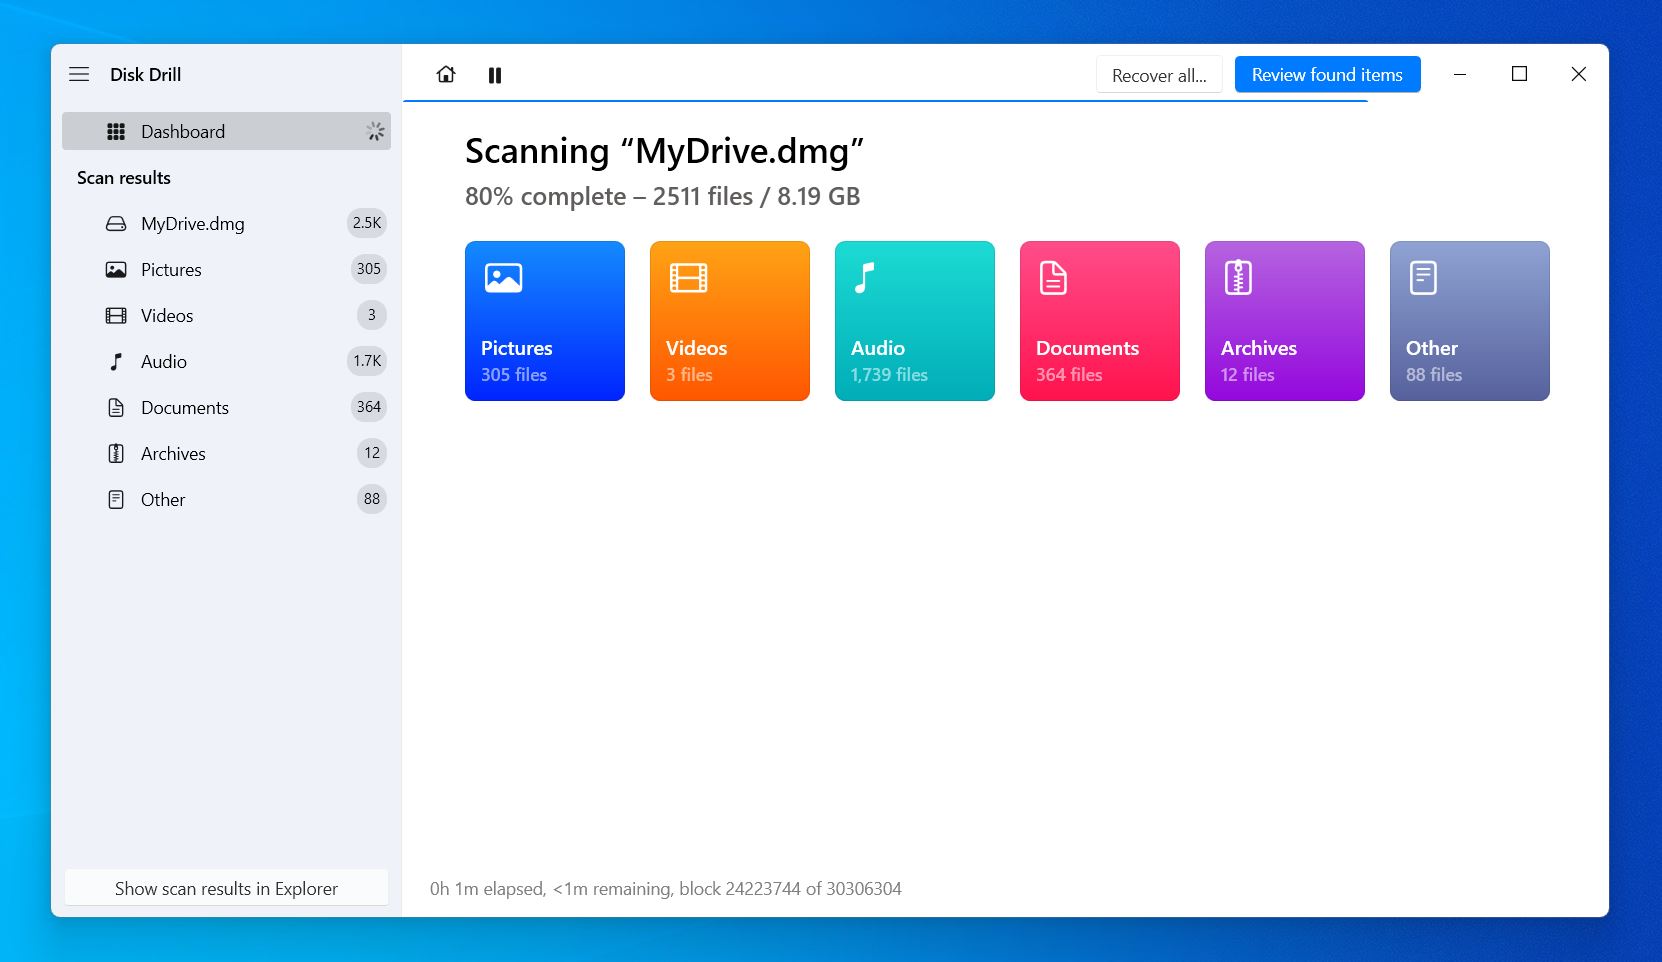This screenshot has width=1662, height=962.
Task: Open the purple Archives 12 files card
Action: (x=1285, y=321)
